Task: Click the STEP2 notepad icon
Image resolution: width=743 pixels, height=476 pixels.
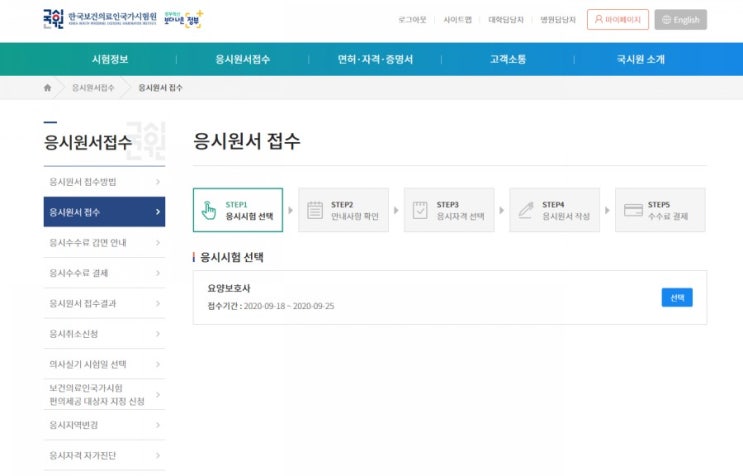Action: click(x=315, y=210)
